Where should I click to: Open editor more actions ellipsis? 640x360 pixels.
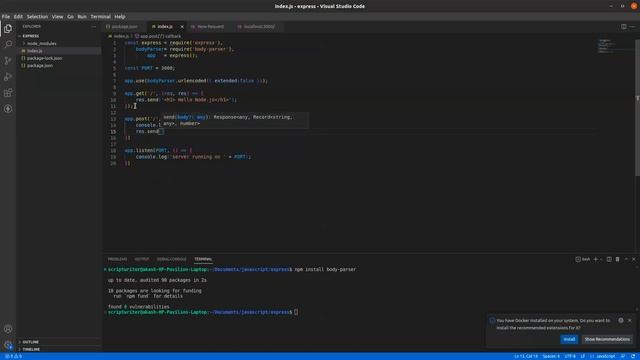[632, 27]
